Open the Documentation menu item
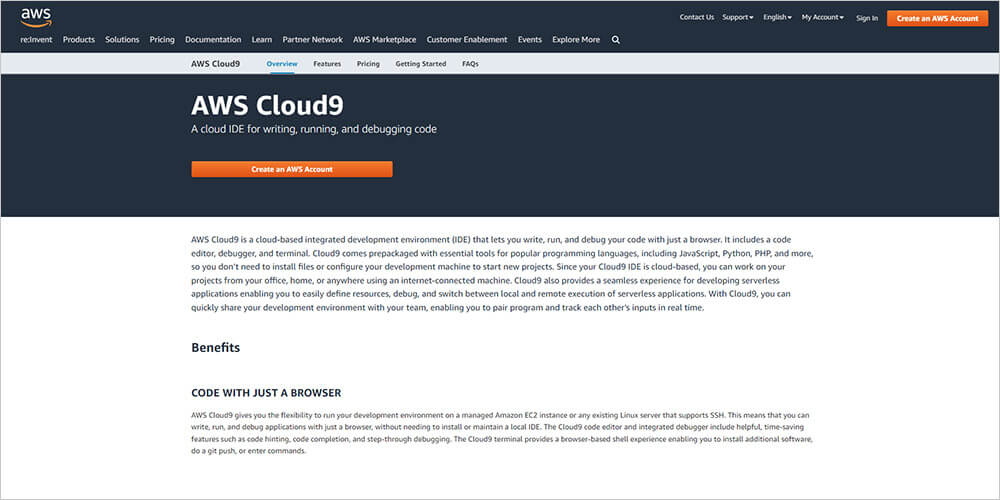This screenshot has height=500, width=1000. click(x=213, y=40)
